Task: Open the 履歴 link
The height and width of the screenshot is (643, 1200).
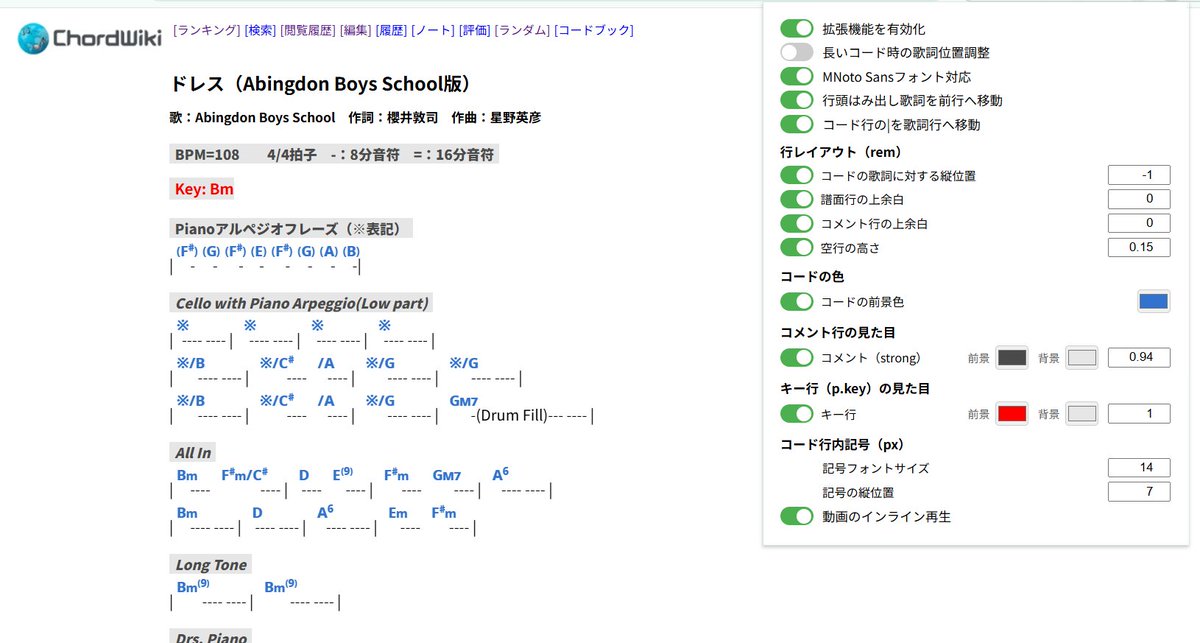Action: click(392, 30)
